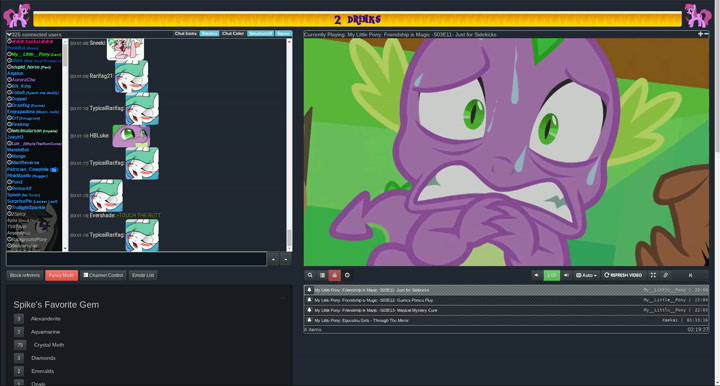Click the first arrow button beside chat input
This screenshot has height=386, width=720.
coord(273,259)
